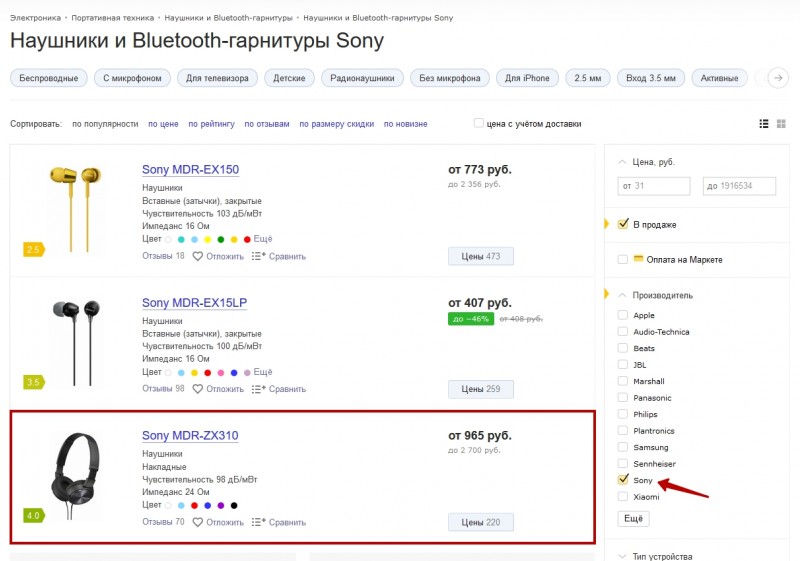800x561 pixels.
Task: Open the Sony MDR-ZX310 product link
Action: pos(190,436)
